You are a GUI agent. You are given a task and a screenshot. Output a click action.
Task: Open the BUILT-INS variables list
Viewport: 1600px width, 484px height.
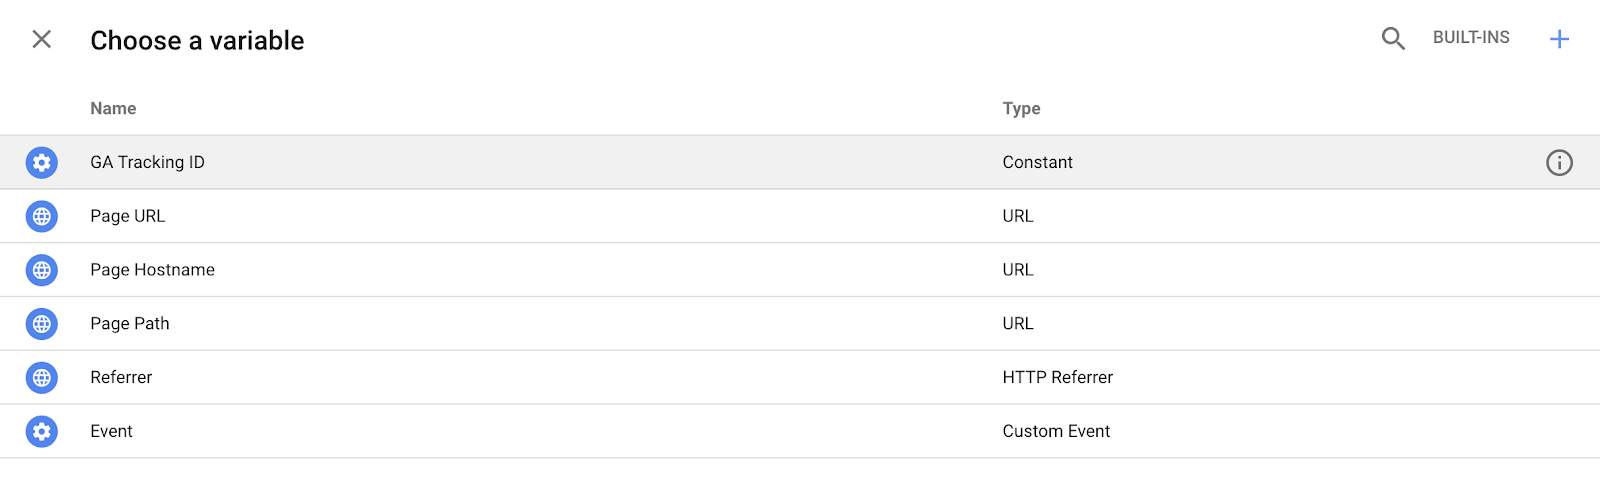(1471, 38)
